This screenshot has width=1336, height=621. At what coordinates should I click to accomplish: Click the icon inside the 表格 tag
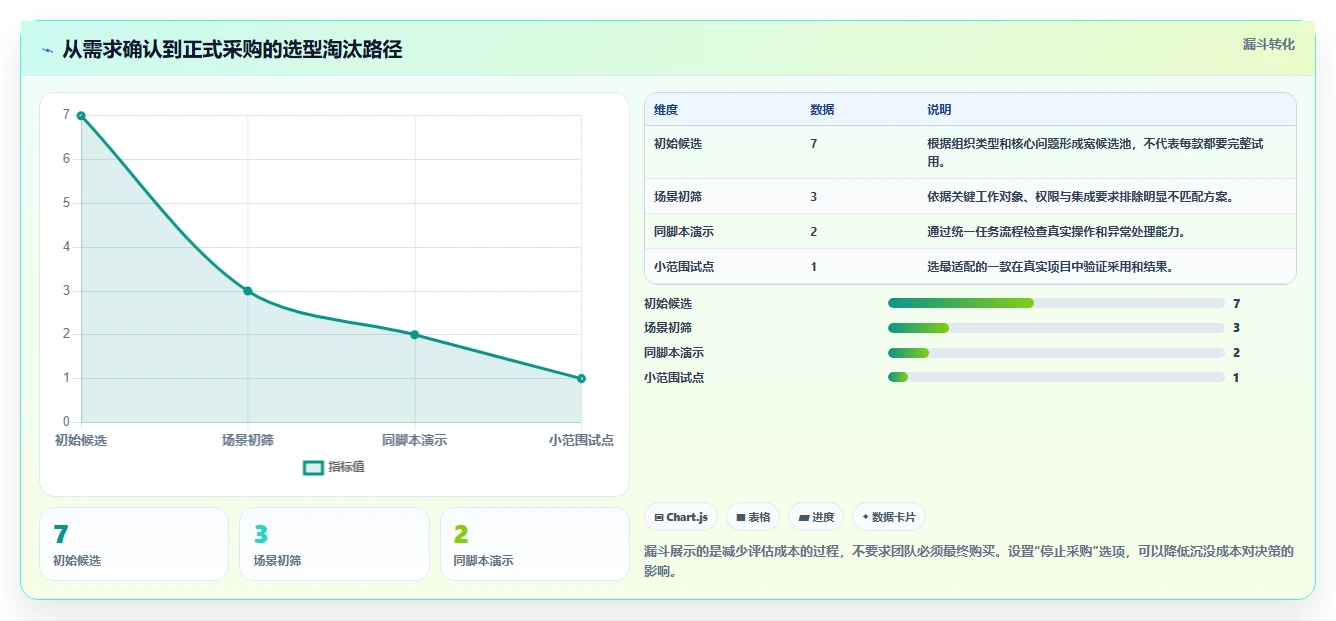740,518
